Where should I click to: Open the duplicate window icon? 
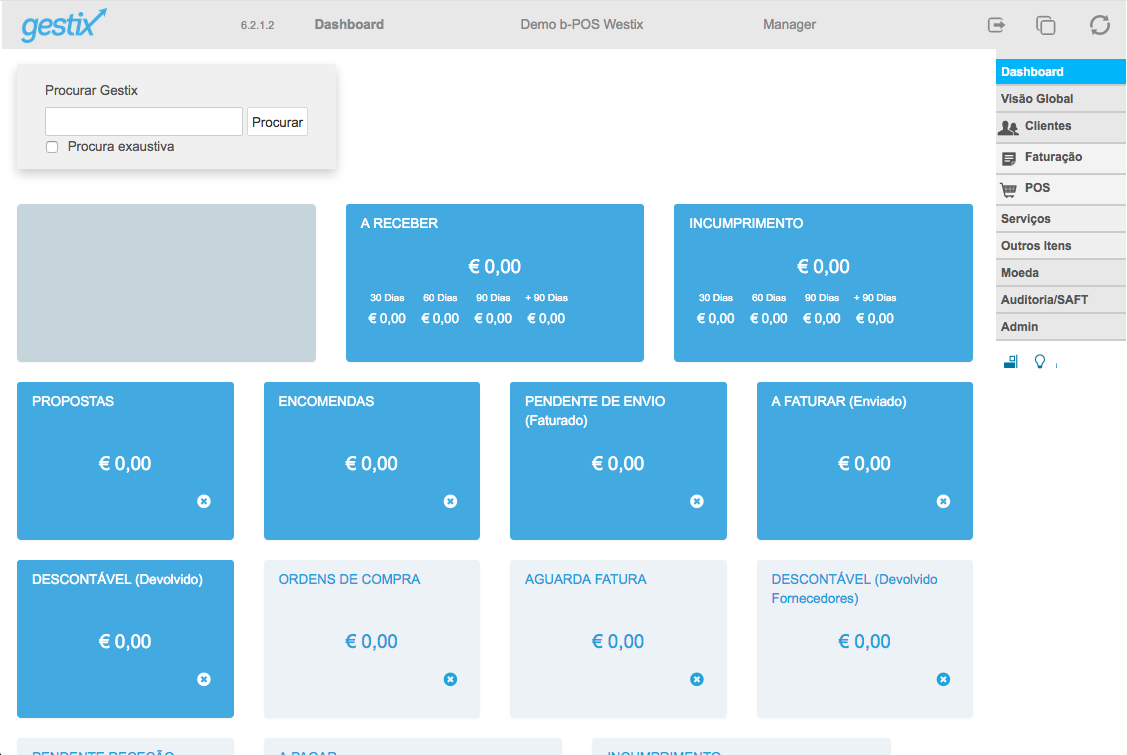pos(1045,25)
